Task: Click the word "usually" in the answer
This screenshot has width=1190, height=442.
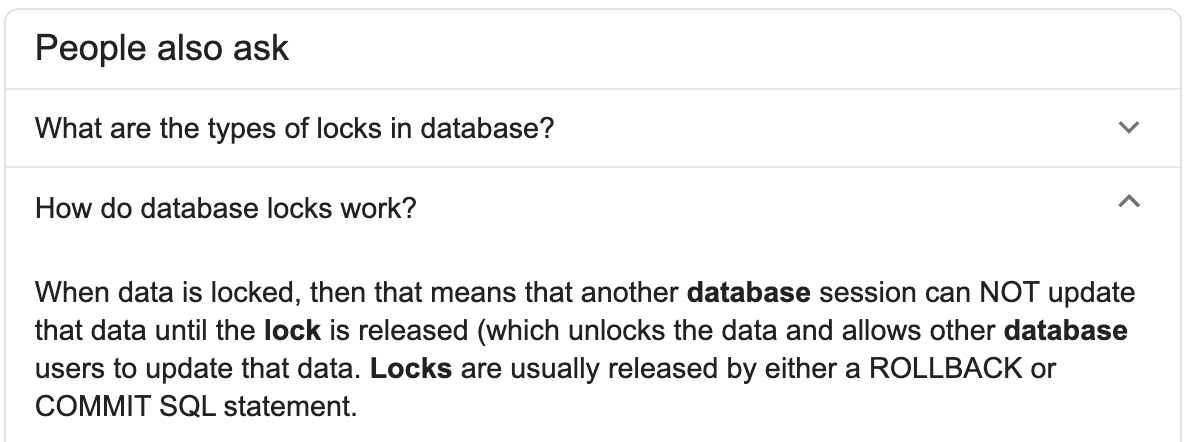Action: 541,367
